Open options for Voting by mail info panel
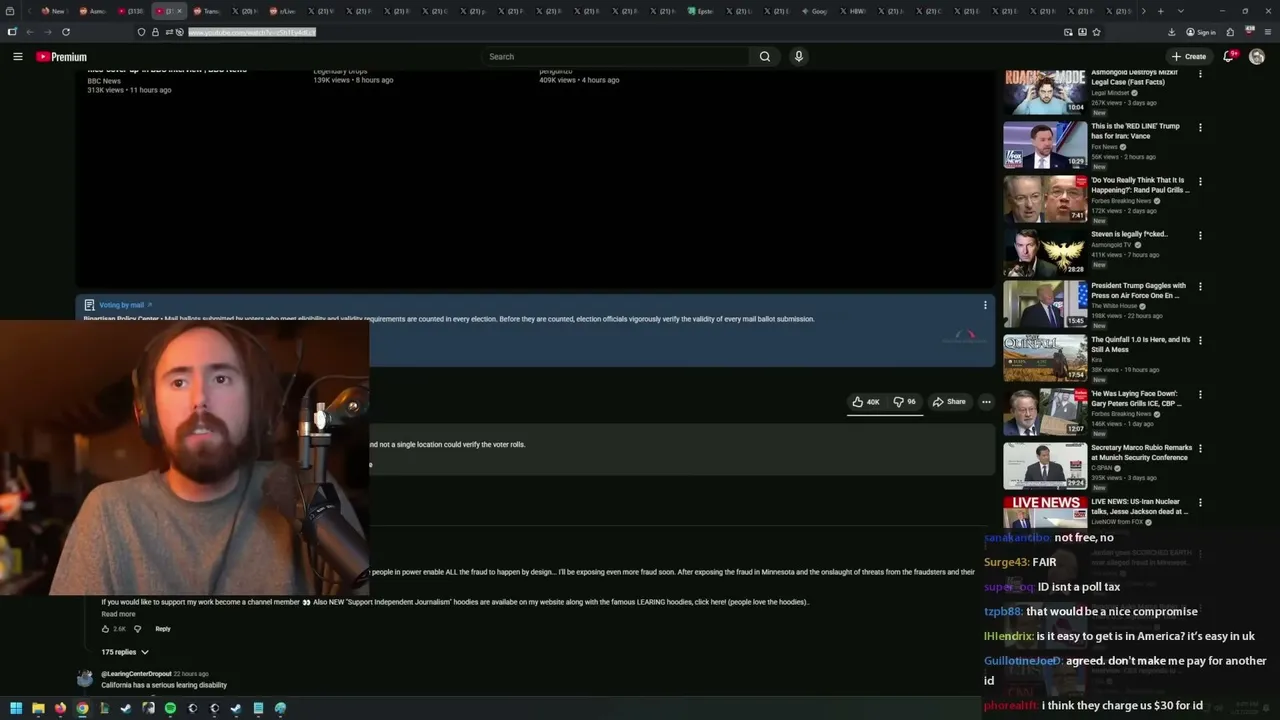Image resolution: width=1280 pixels, height=720 pixels. pyautogui.click(x=985, y=305)
